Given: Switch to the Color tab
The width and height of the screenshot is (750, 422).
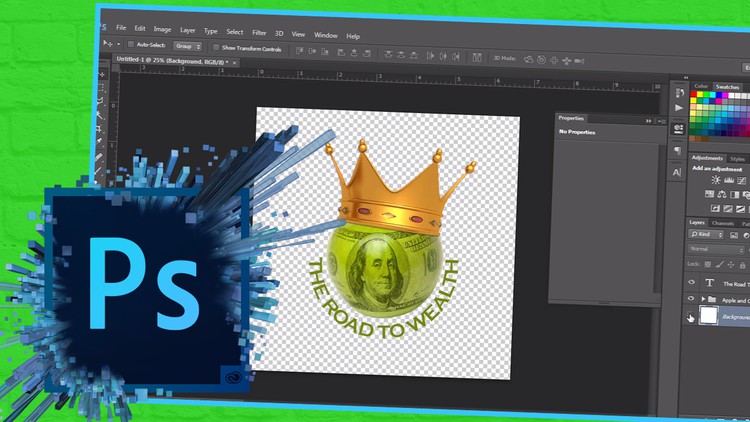Looking at the screenshot, I should coord(701,86).
